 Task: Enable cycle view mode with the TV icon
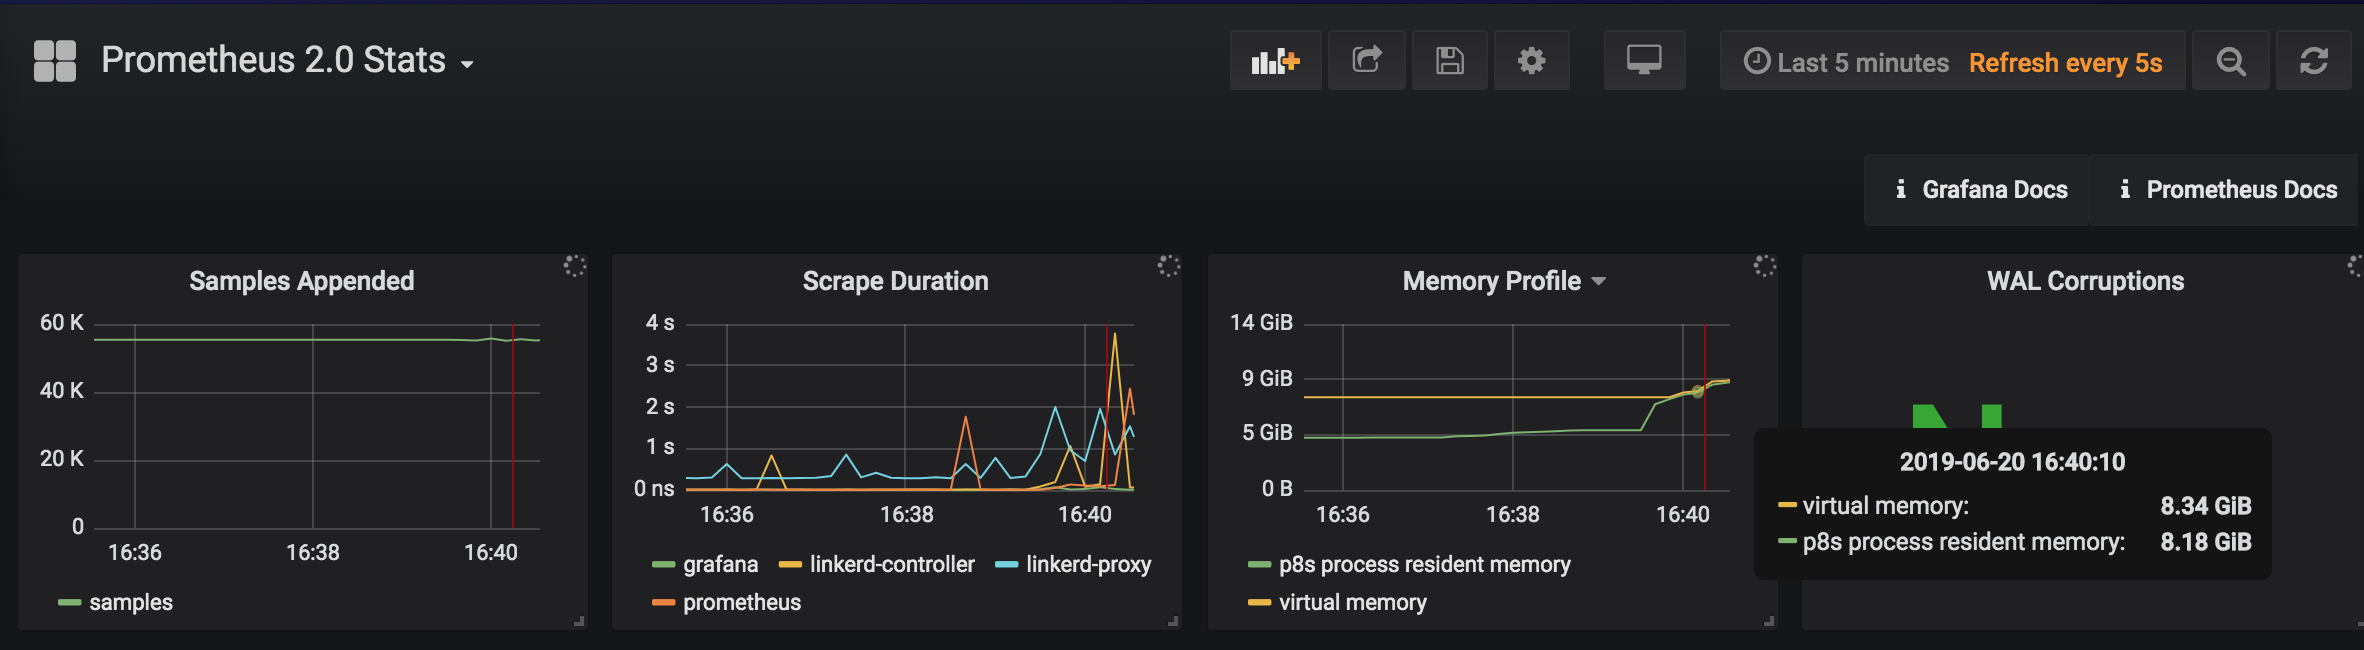(1644, 60)
